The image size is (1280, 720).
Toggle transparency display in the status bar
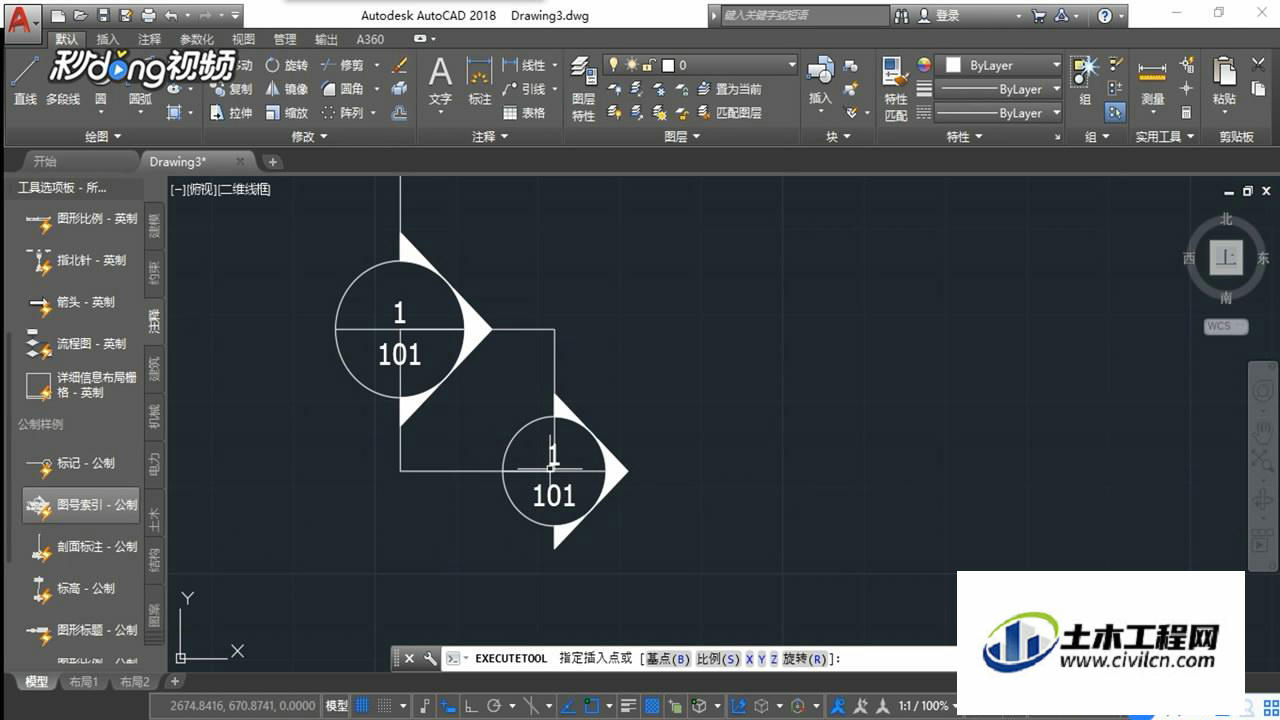coord(650,706)
